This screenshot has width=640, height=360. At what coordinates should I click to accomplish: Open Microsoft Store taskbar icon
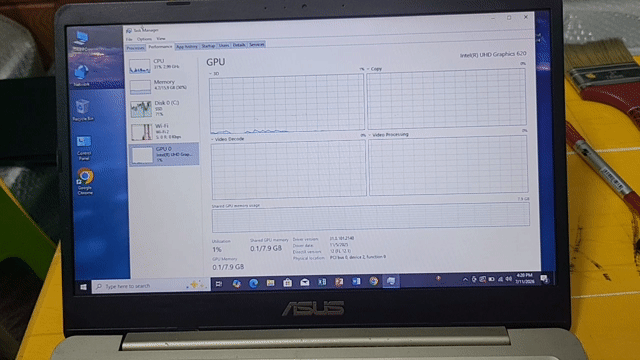(x=287, y=282)
